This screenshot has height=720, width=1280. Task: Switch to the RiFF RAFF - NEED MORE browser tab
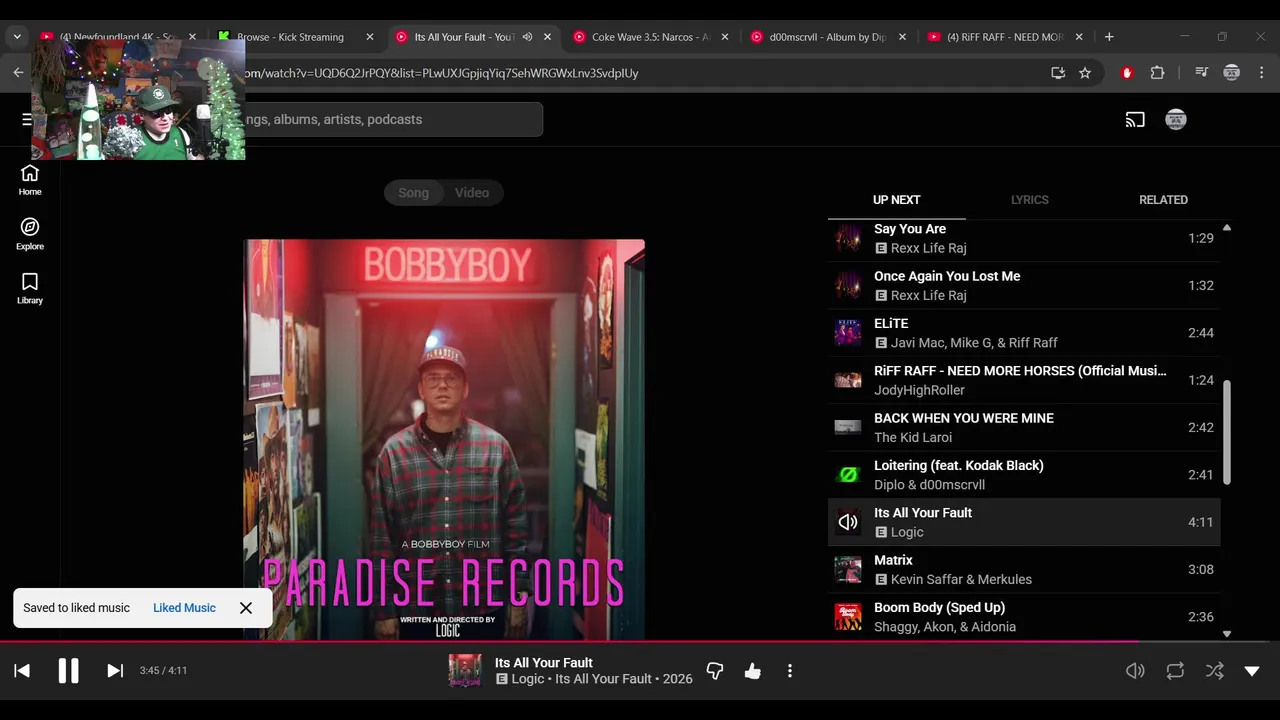(1004, 37)
